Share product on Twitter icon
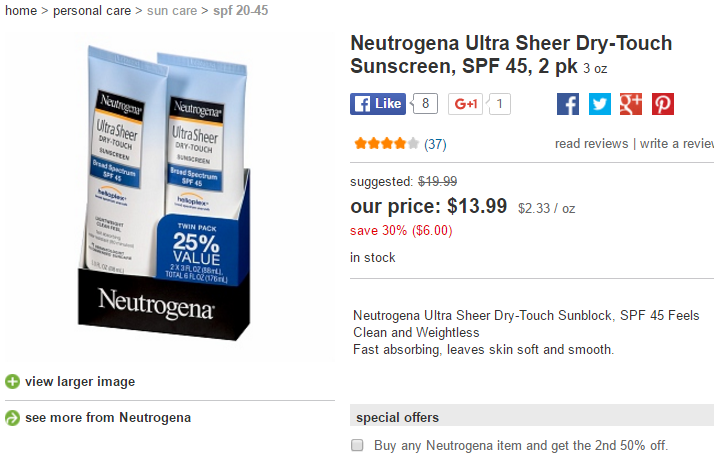This screenshot has height=464, width=714. click(x=600, y=104)
